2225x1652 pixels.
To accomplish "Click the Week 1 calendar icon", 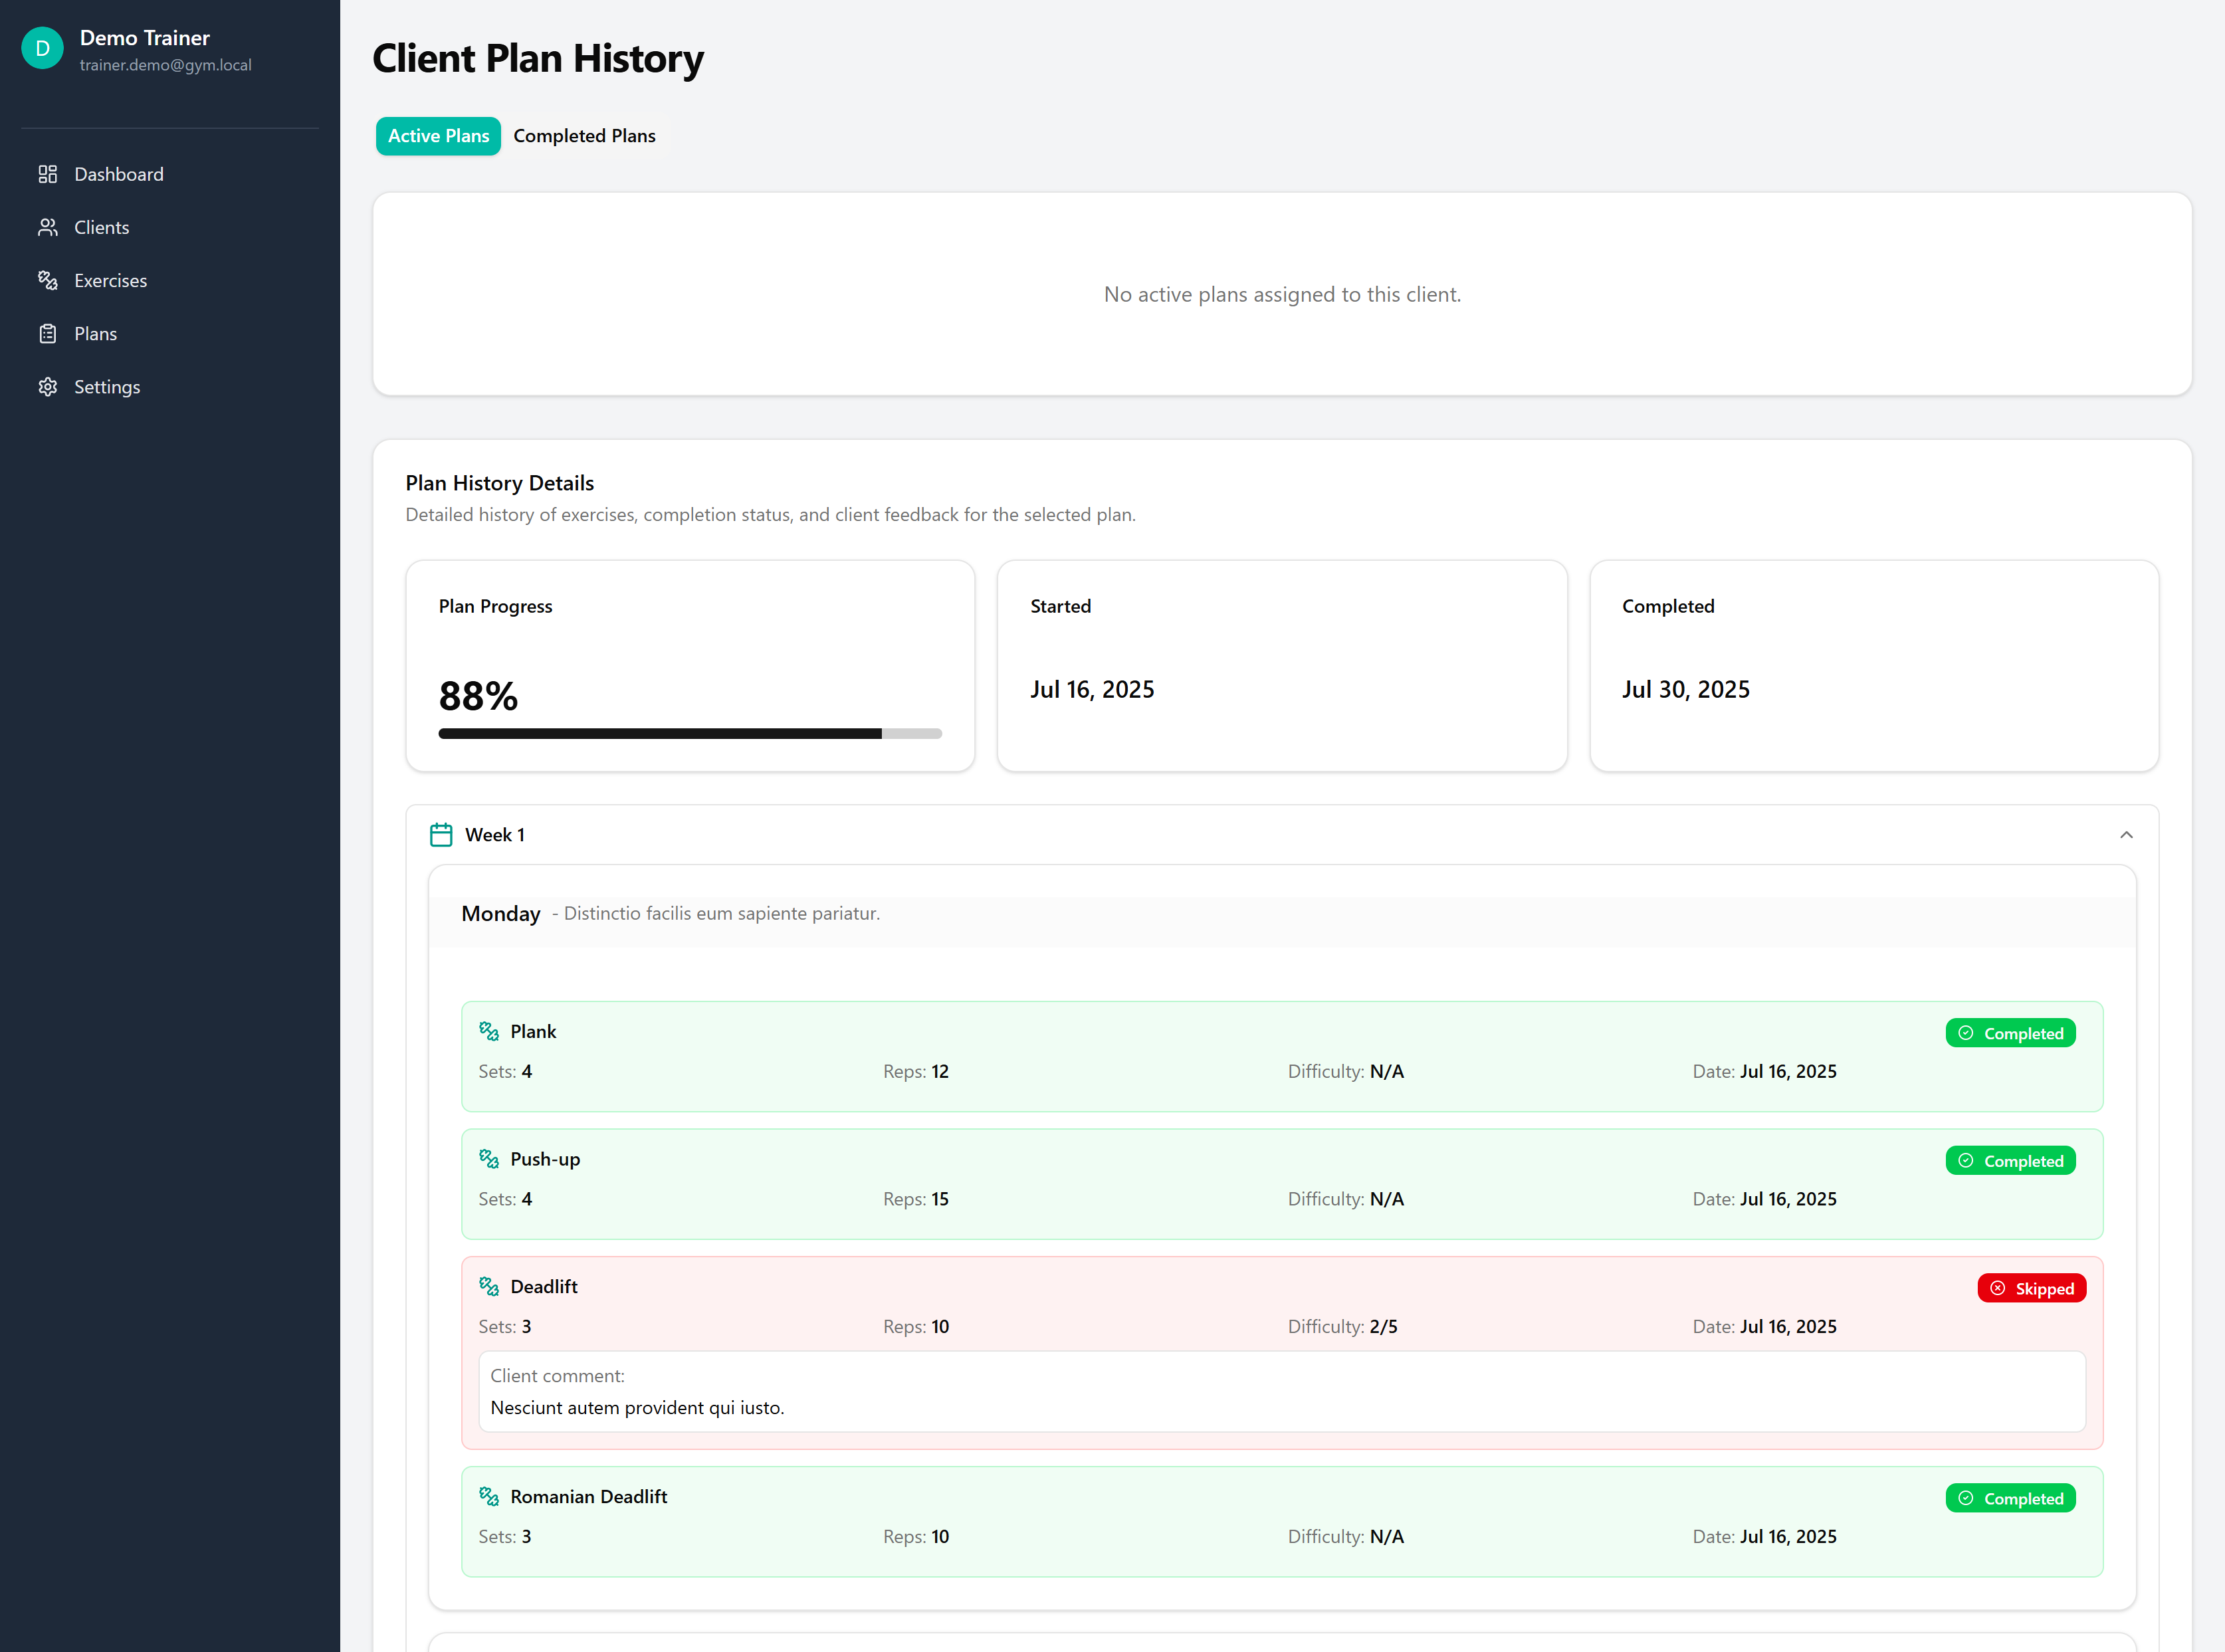I will 441,835.
